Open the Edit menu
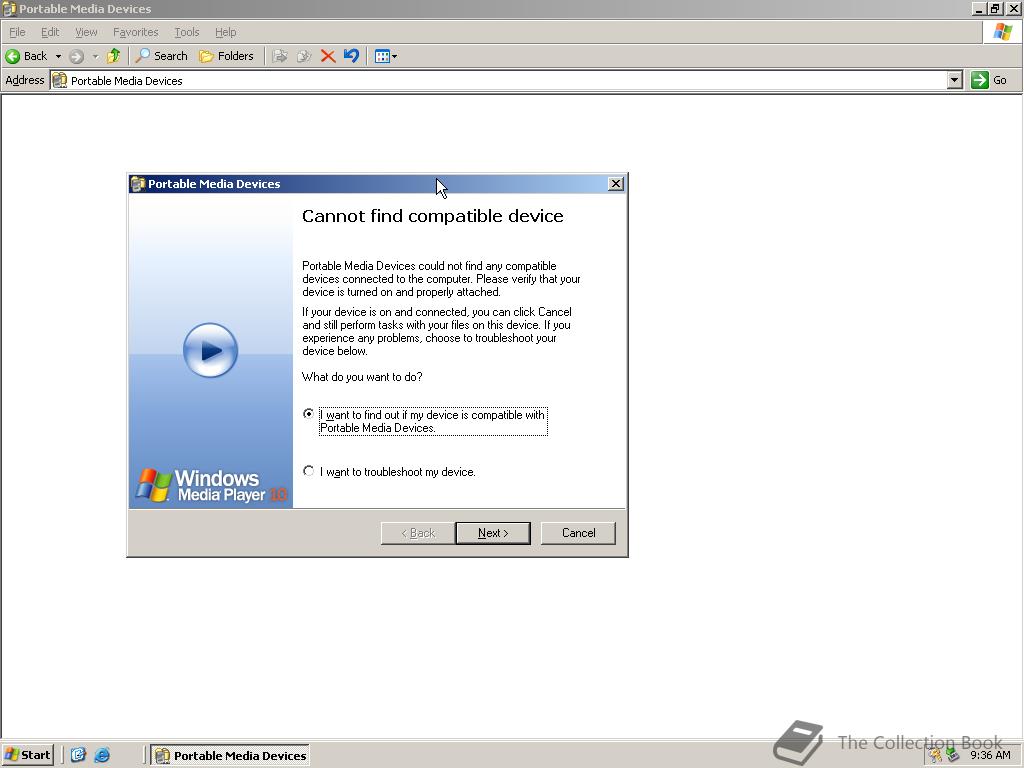 pyautogui.click(x=50, y=32)
